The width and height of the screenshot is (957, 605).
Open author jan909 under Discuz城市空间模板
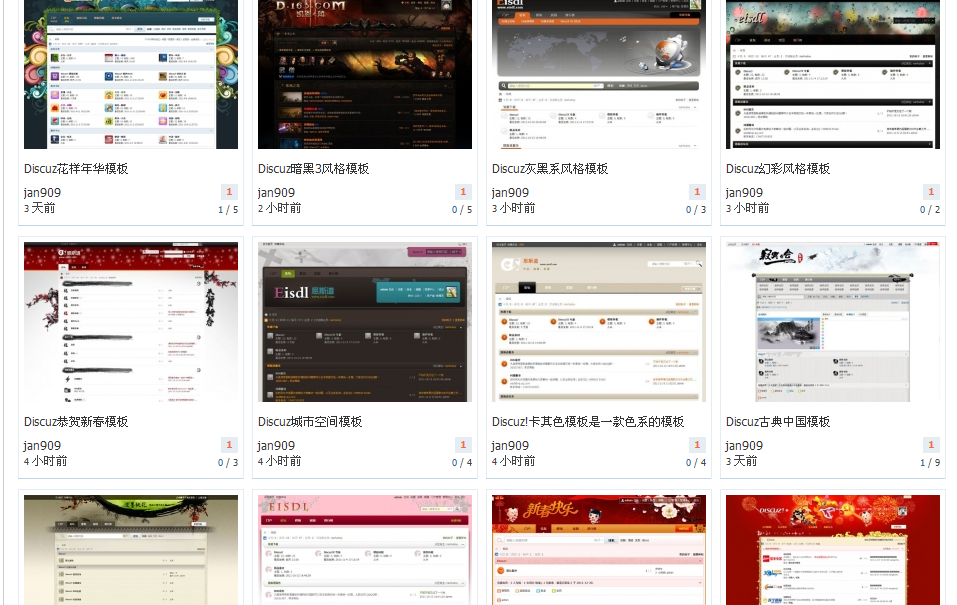click(x=276, y=446)
